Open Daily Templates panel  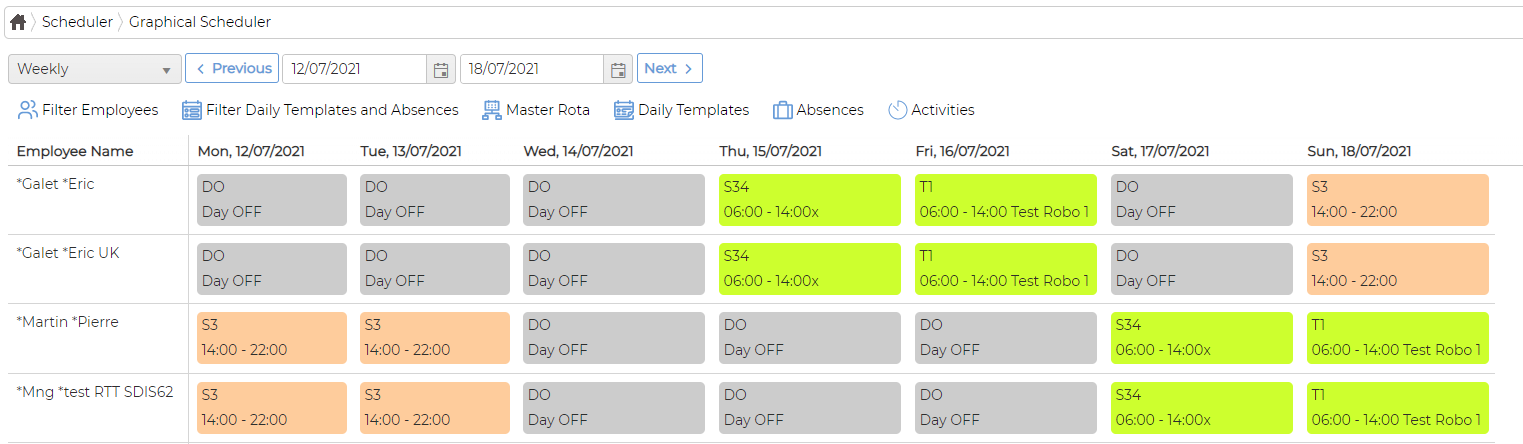[681, 110]
